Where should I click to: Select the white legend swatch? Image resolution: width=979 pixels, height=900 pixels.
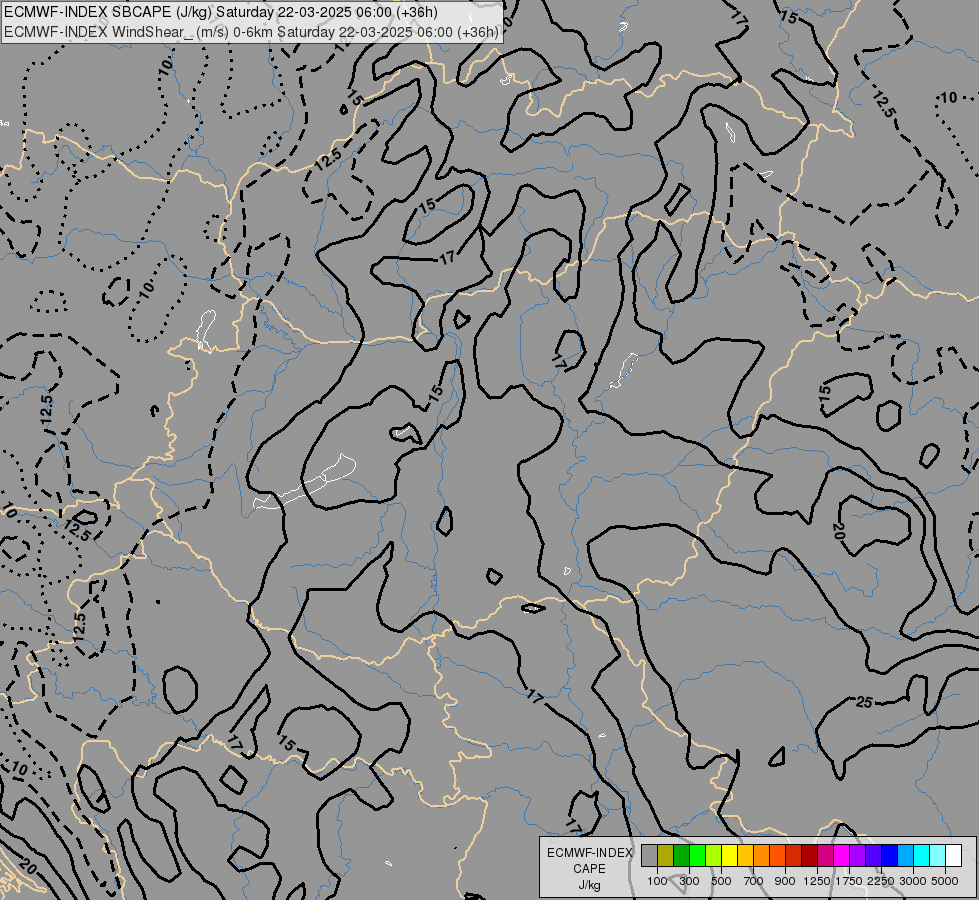(x=953, y=855)
